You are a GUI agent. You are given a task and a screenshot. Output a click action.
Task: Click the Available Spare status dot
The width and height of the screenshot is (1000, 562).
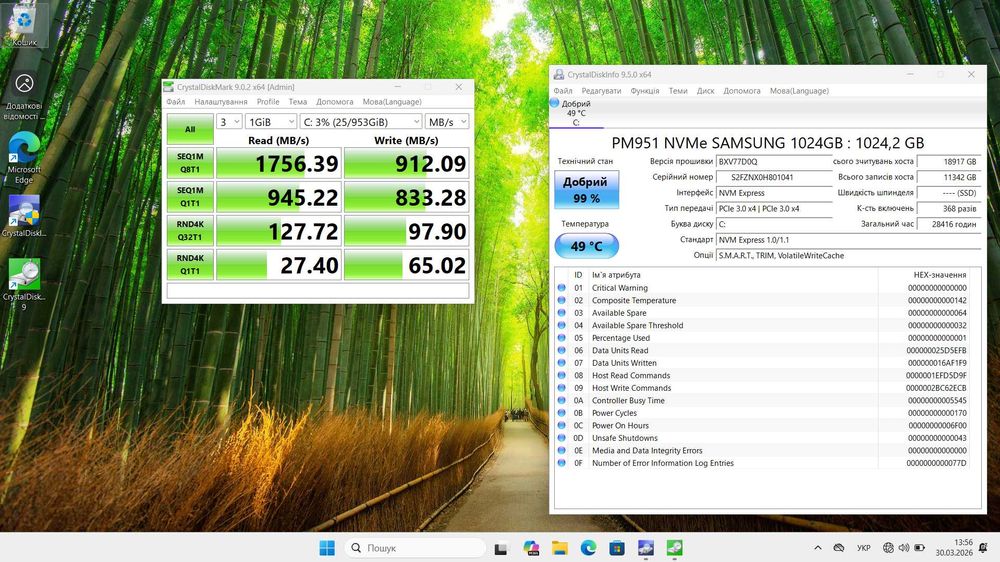[561, 313]
